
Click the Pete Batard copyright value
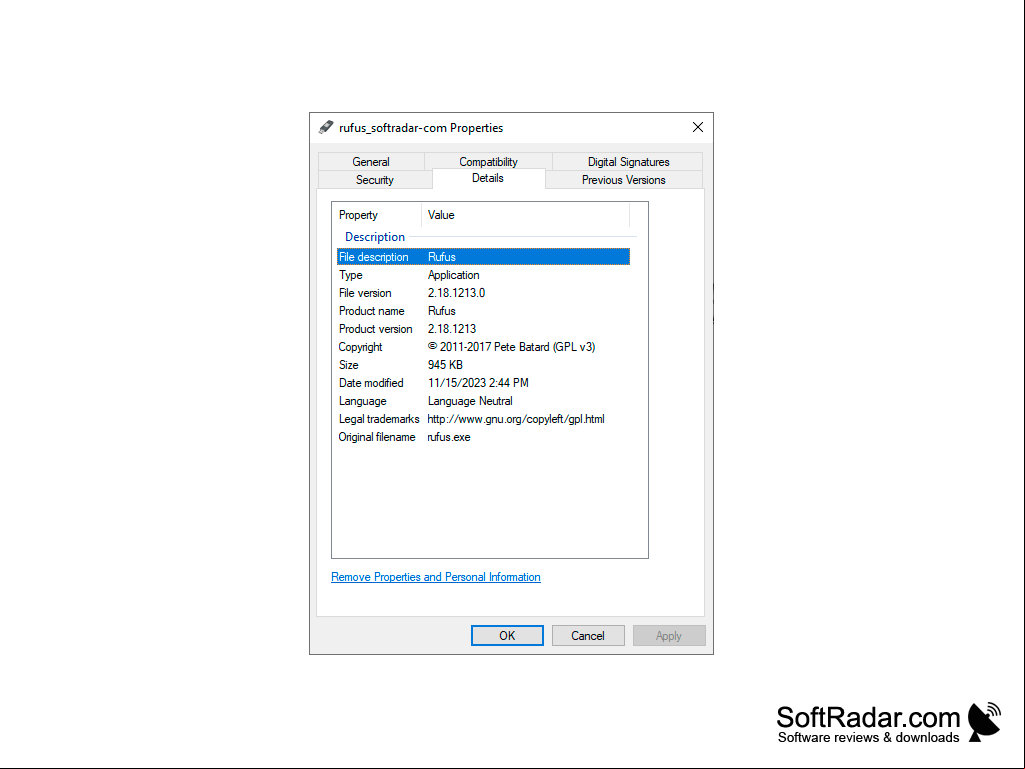pos(511,347)
